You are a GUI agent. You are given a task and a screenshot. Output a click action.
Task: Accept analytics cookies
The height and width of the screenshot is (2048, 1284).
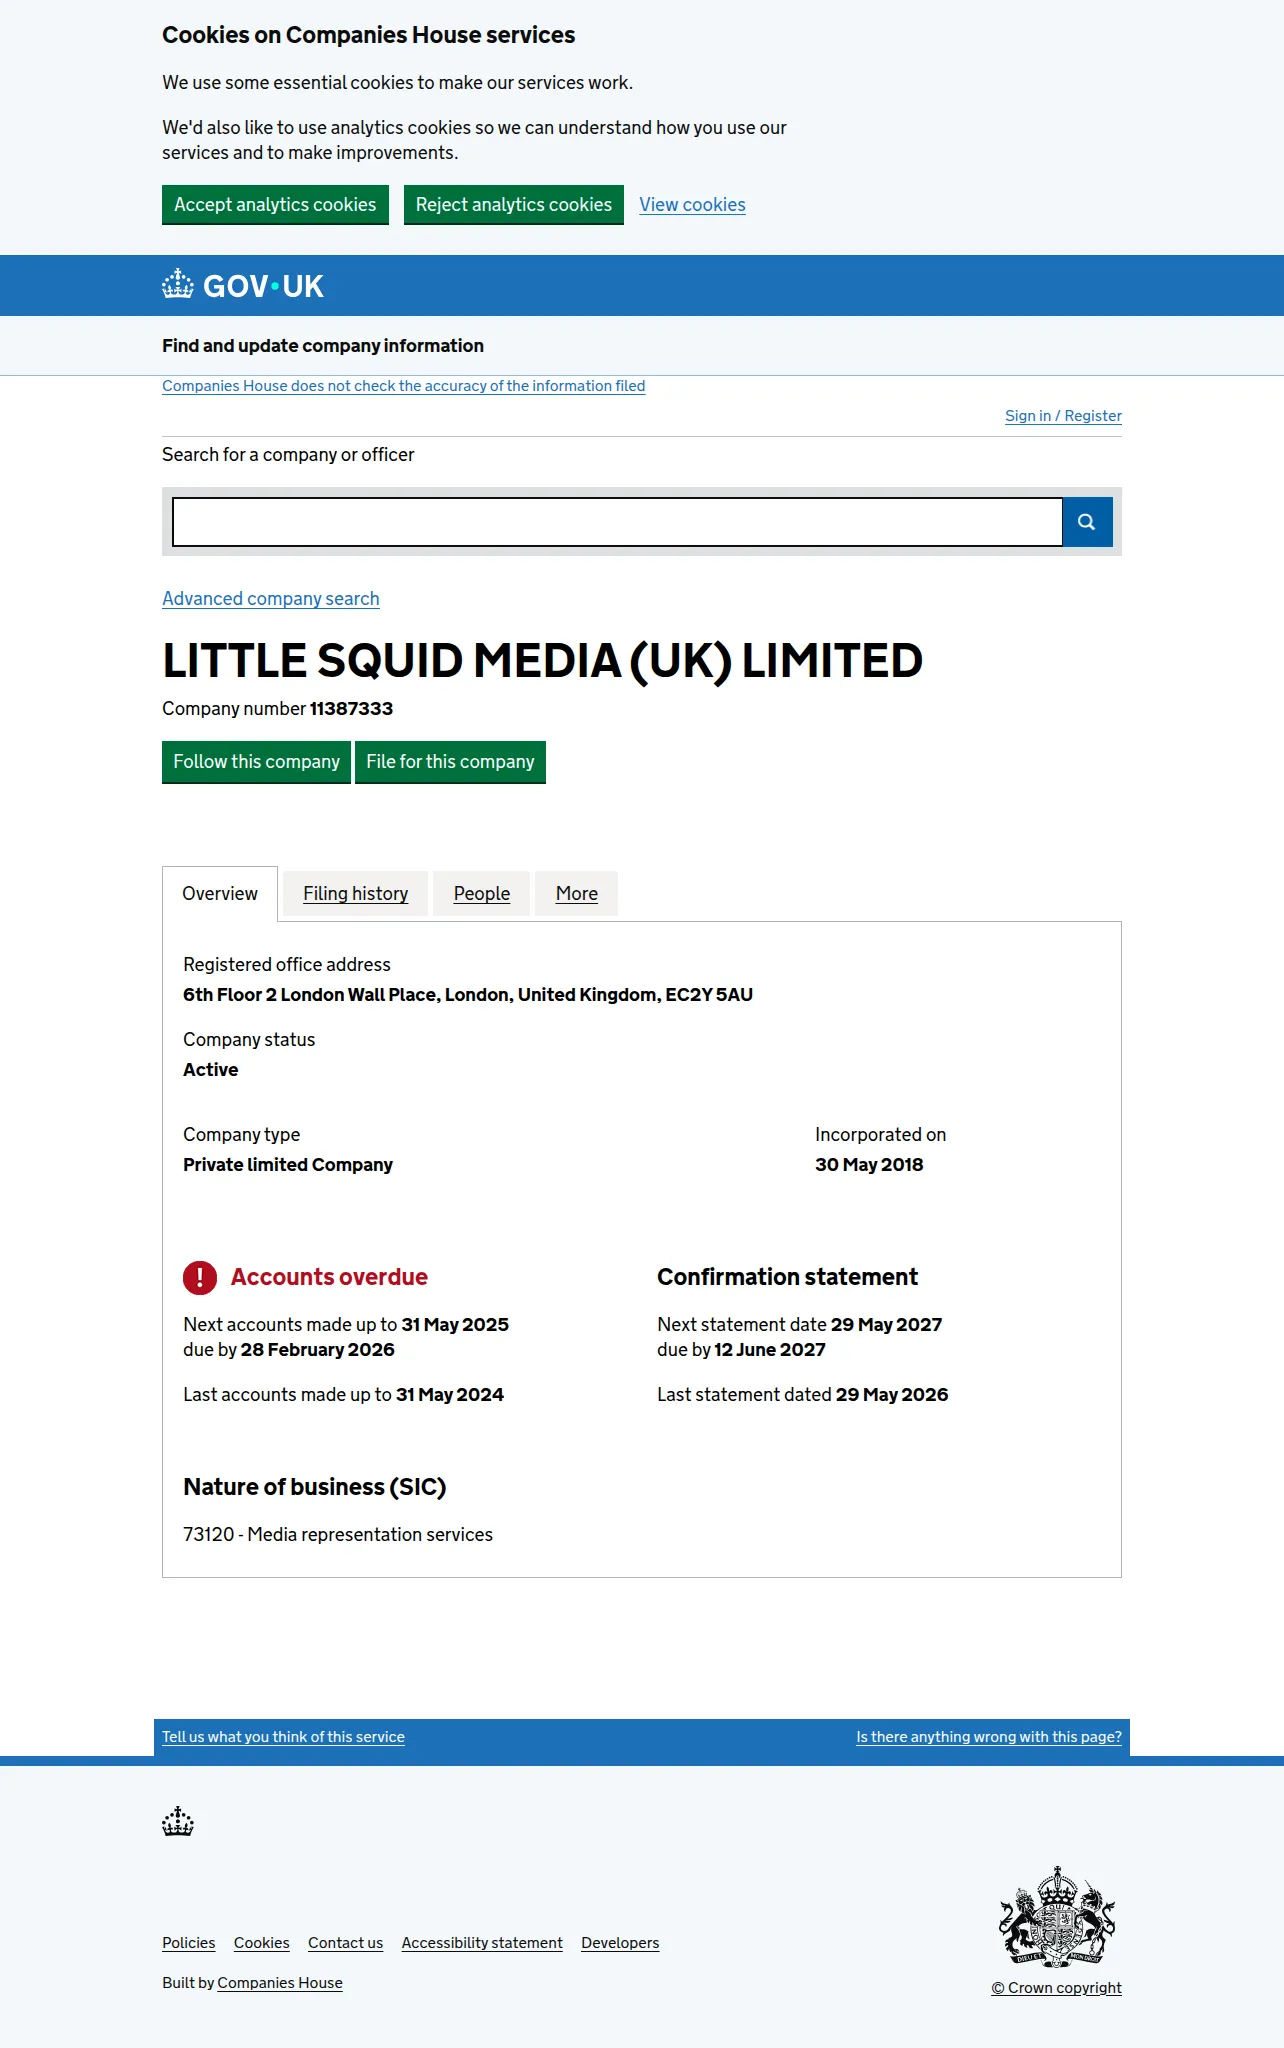tap(275, 205)
